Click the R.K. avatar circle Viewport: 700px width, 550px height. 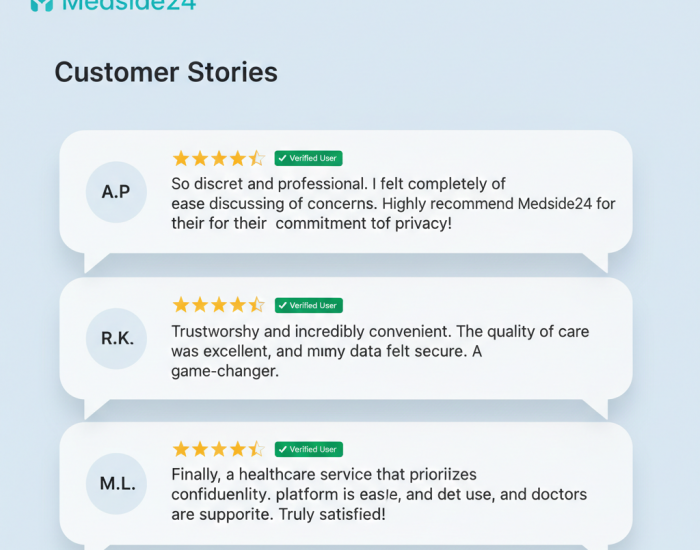[117, 338]
